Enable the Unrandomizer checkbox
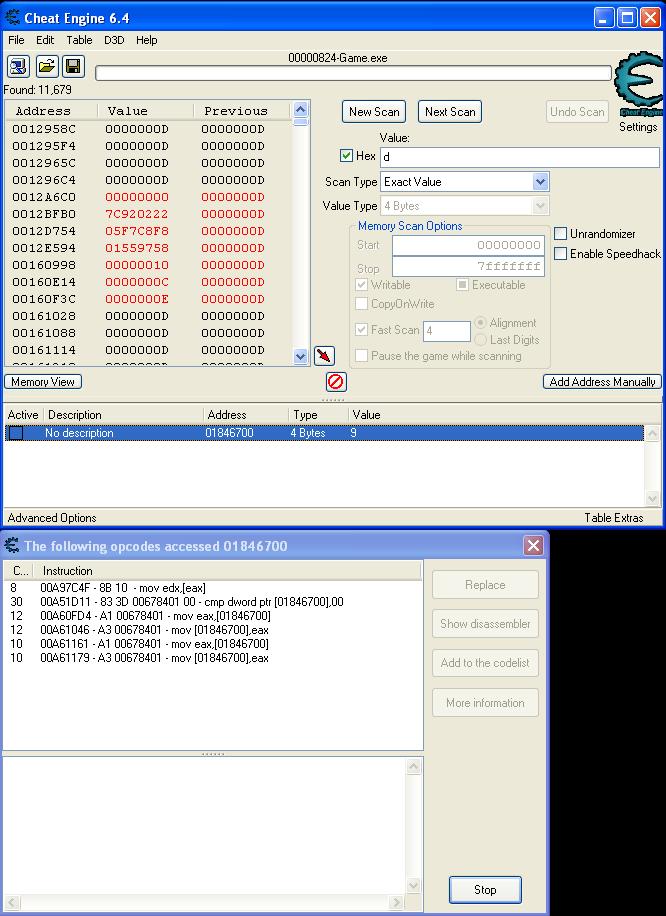666x916 pixels. (561, 234)
